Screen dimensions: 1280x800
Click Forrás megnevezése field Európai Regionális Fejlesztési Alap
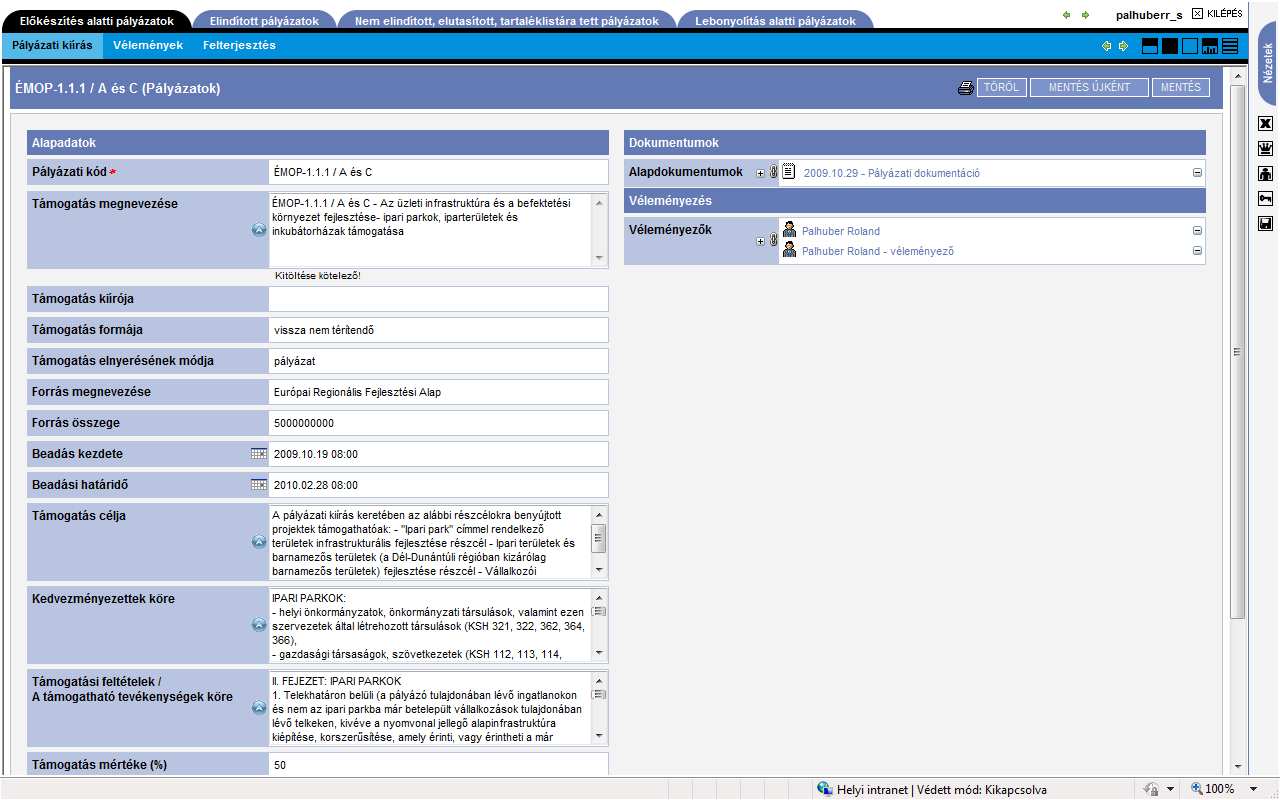pos(438,392)
